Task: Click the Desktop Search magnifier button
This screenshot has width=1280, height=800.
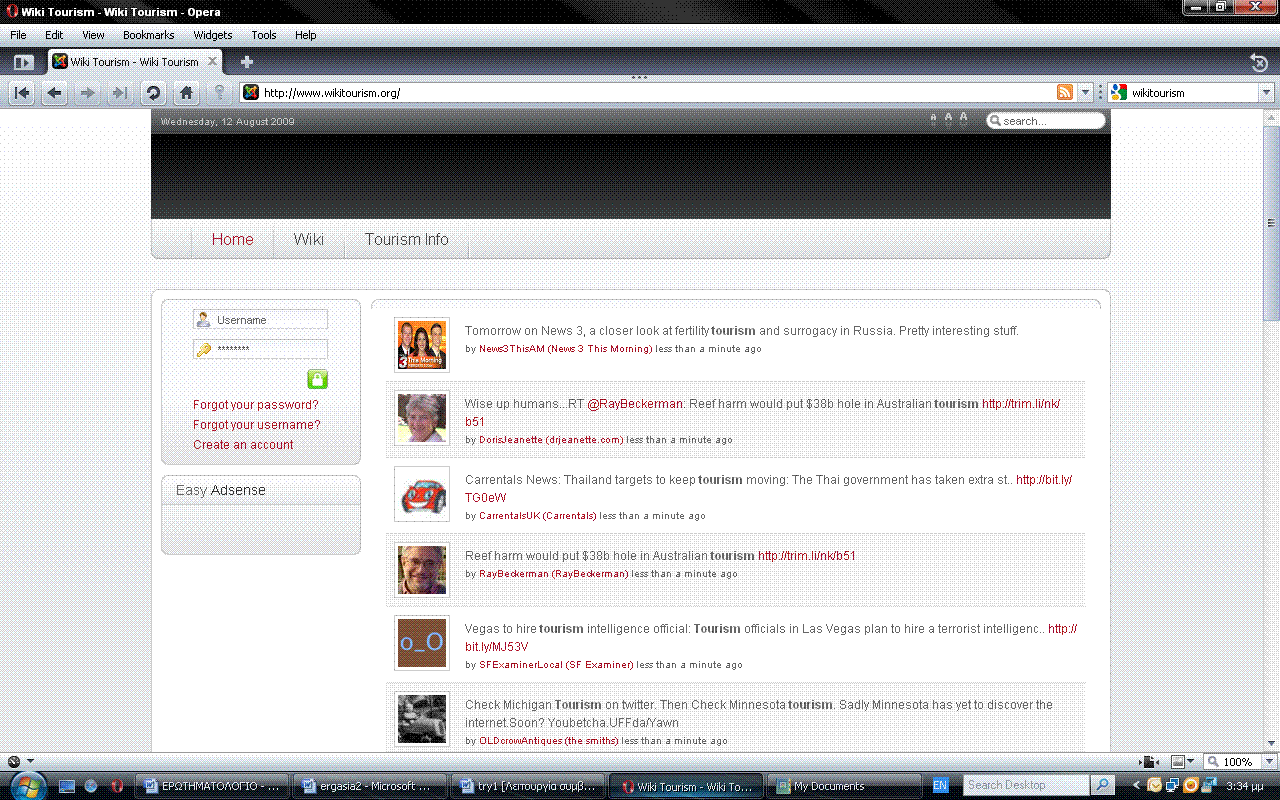Action: click(1102, 786)
